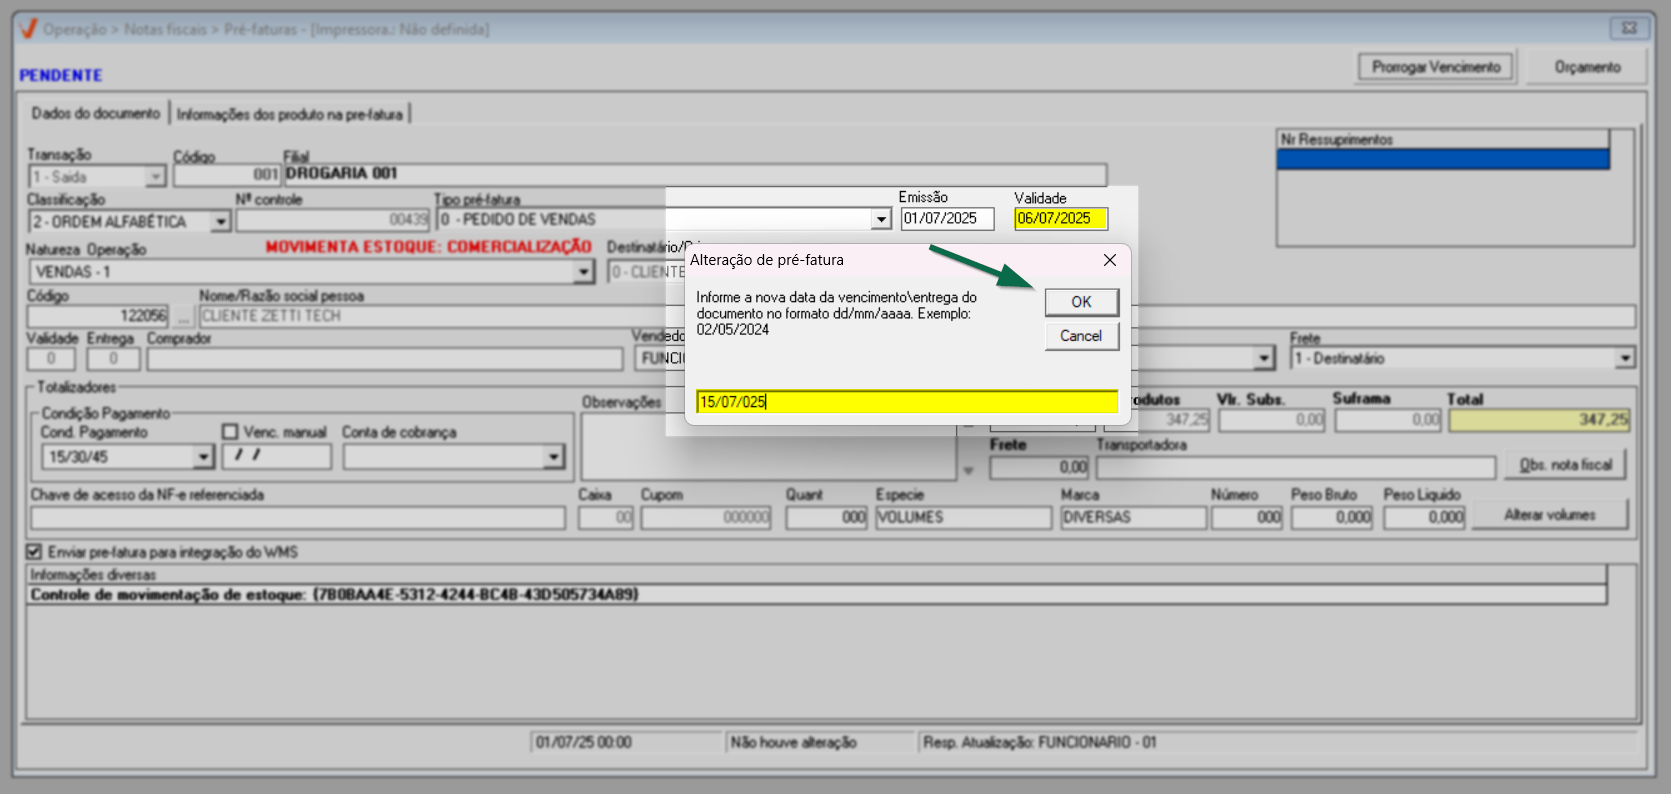Click the Controle de movimentação de estoque row

(816, 595)
